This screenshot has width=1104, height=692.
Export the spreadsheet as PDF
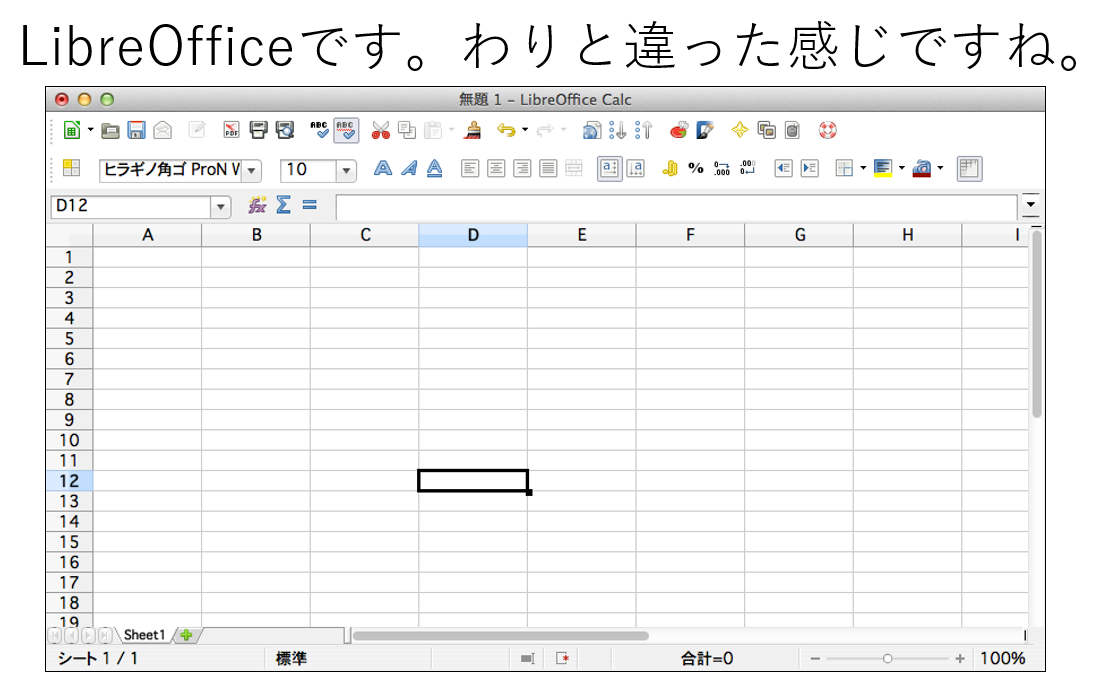click(231, 130)
